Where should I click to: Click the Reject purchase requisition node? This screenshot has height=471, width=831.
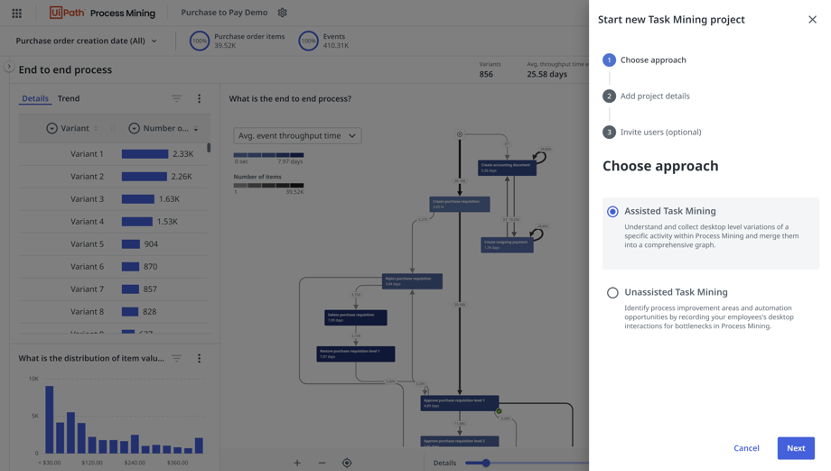[x=412, y=281]
